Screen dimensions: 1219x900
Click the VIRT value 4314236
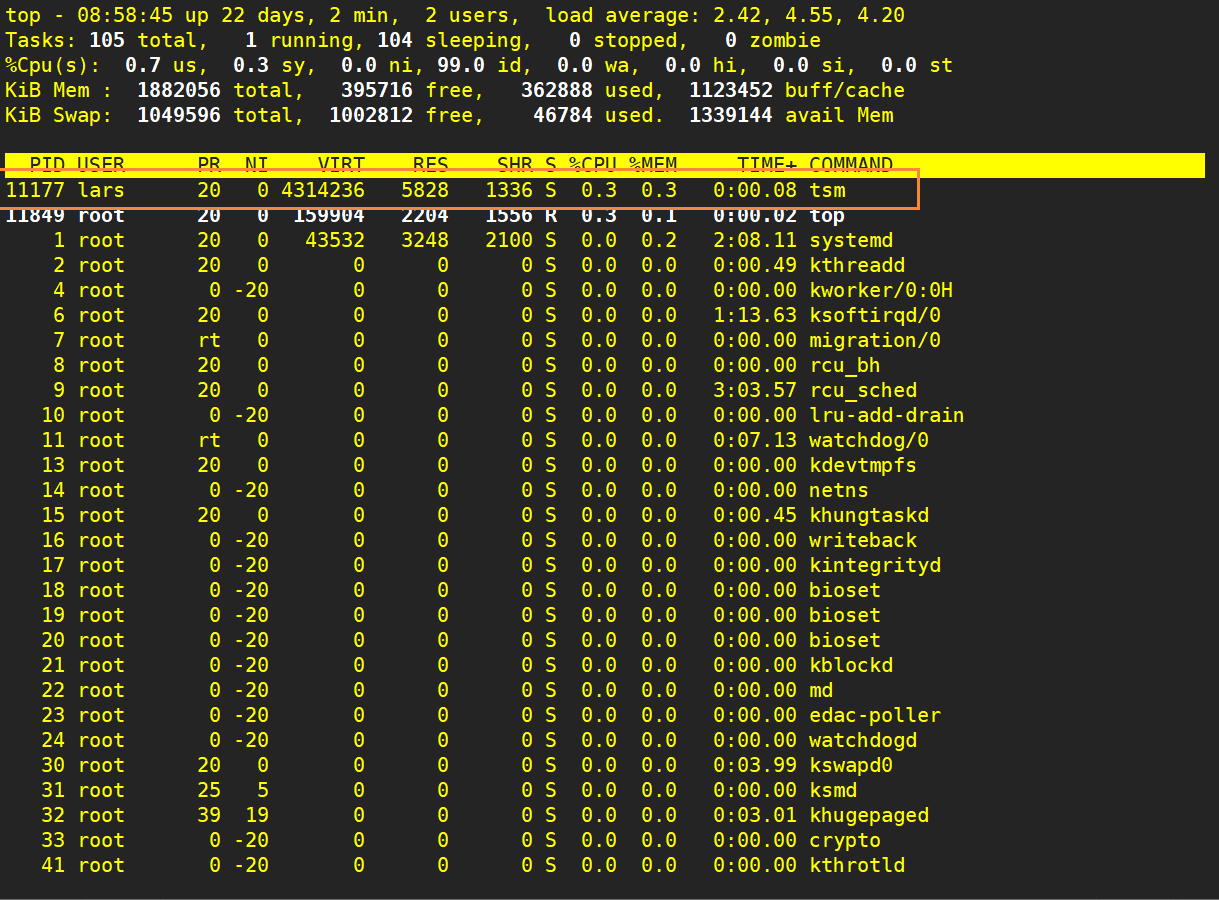point(323,190)
